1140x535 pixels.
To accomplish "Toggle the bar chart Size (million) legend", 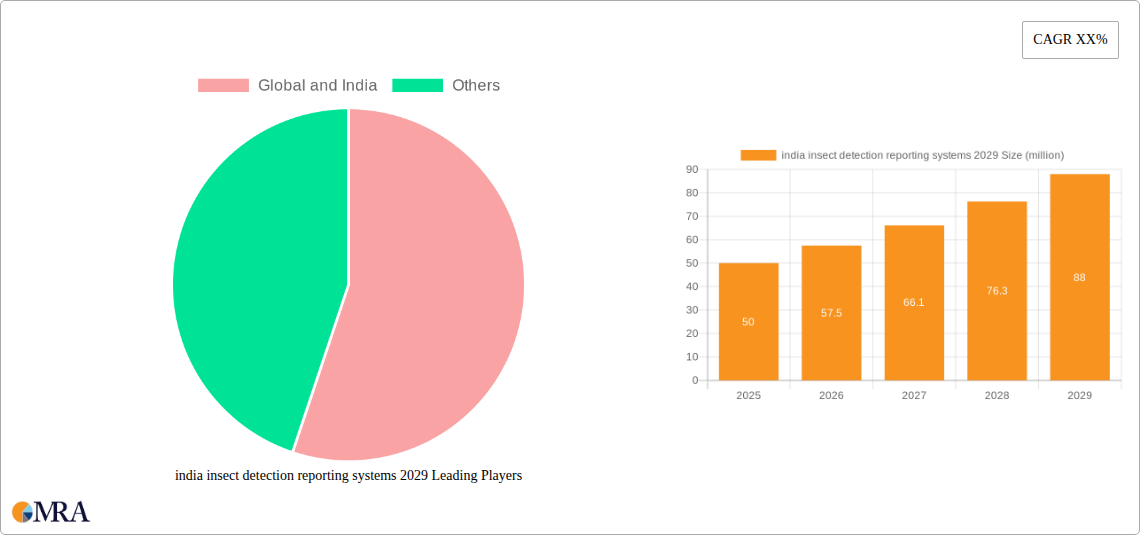I will coord(902,155).
